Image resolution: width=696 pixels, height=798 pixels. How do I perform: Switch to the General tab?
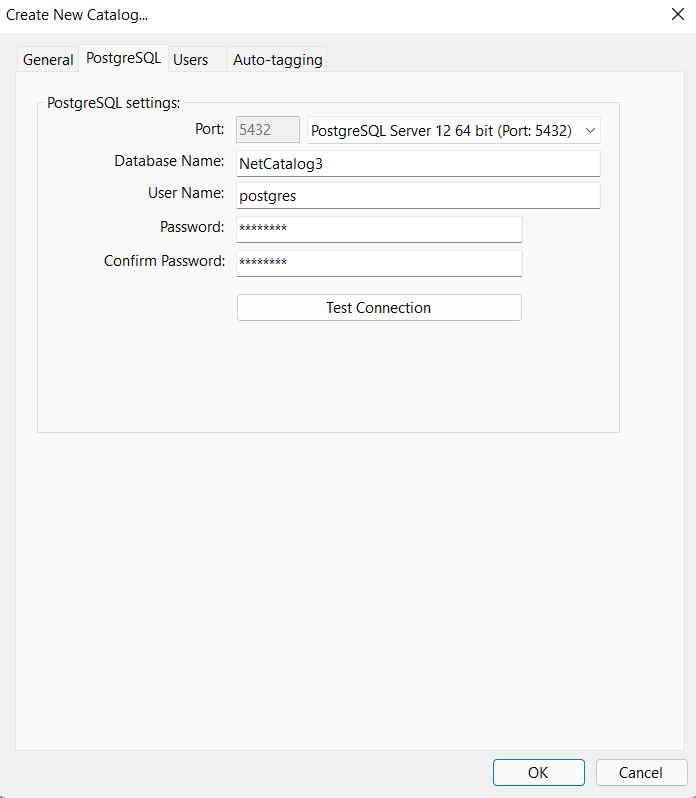pos(48,60)
